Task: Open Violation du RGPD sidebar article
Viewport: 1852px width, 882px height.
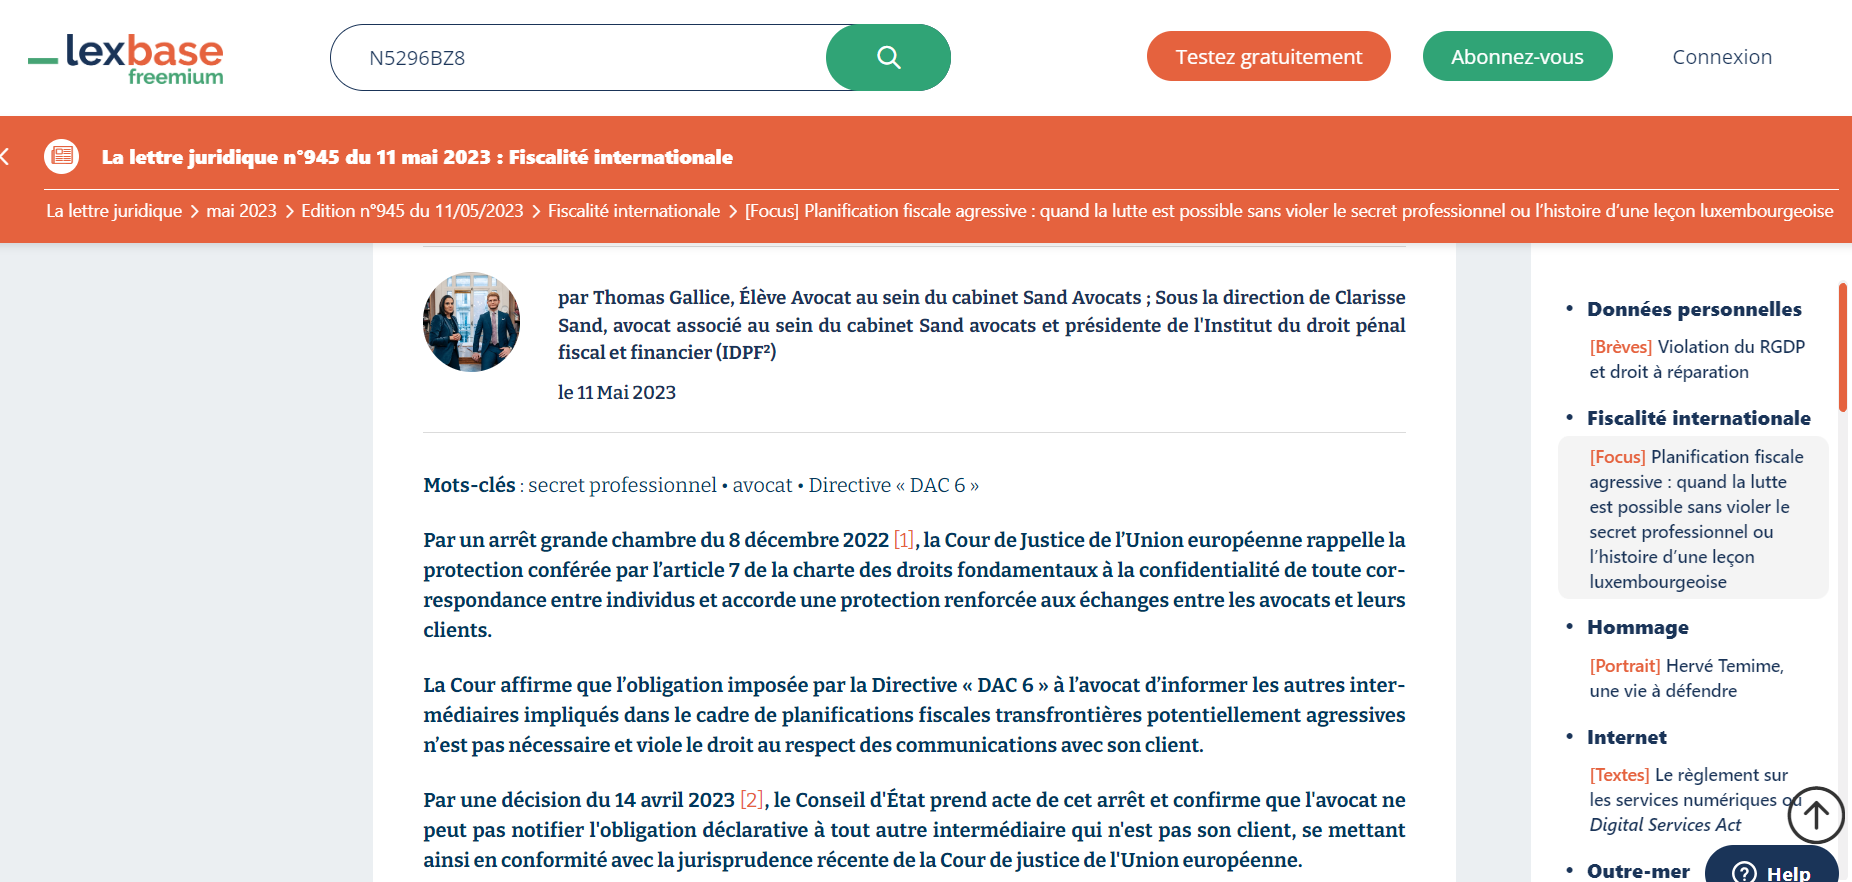Action: (x=1696, y=359)
